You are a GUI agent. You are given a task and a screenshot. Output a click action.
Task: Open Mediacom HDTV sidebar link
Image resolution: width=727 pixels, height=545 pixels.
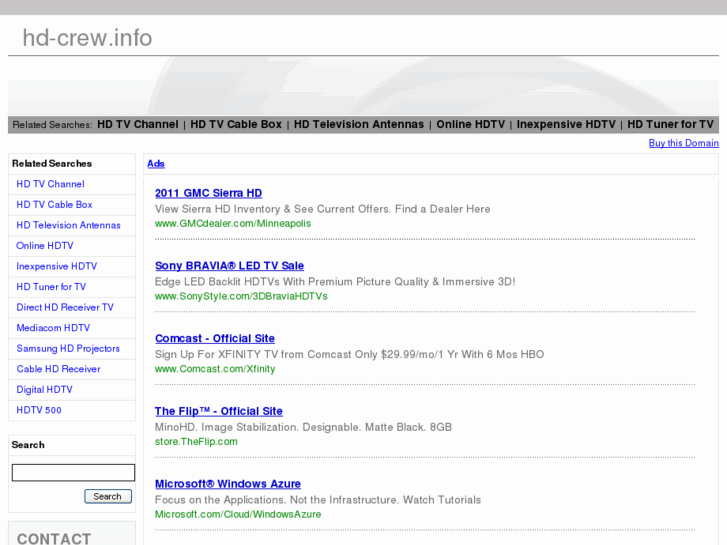pyautogui.click(x=53, y=328)
